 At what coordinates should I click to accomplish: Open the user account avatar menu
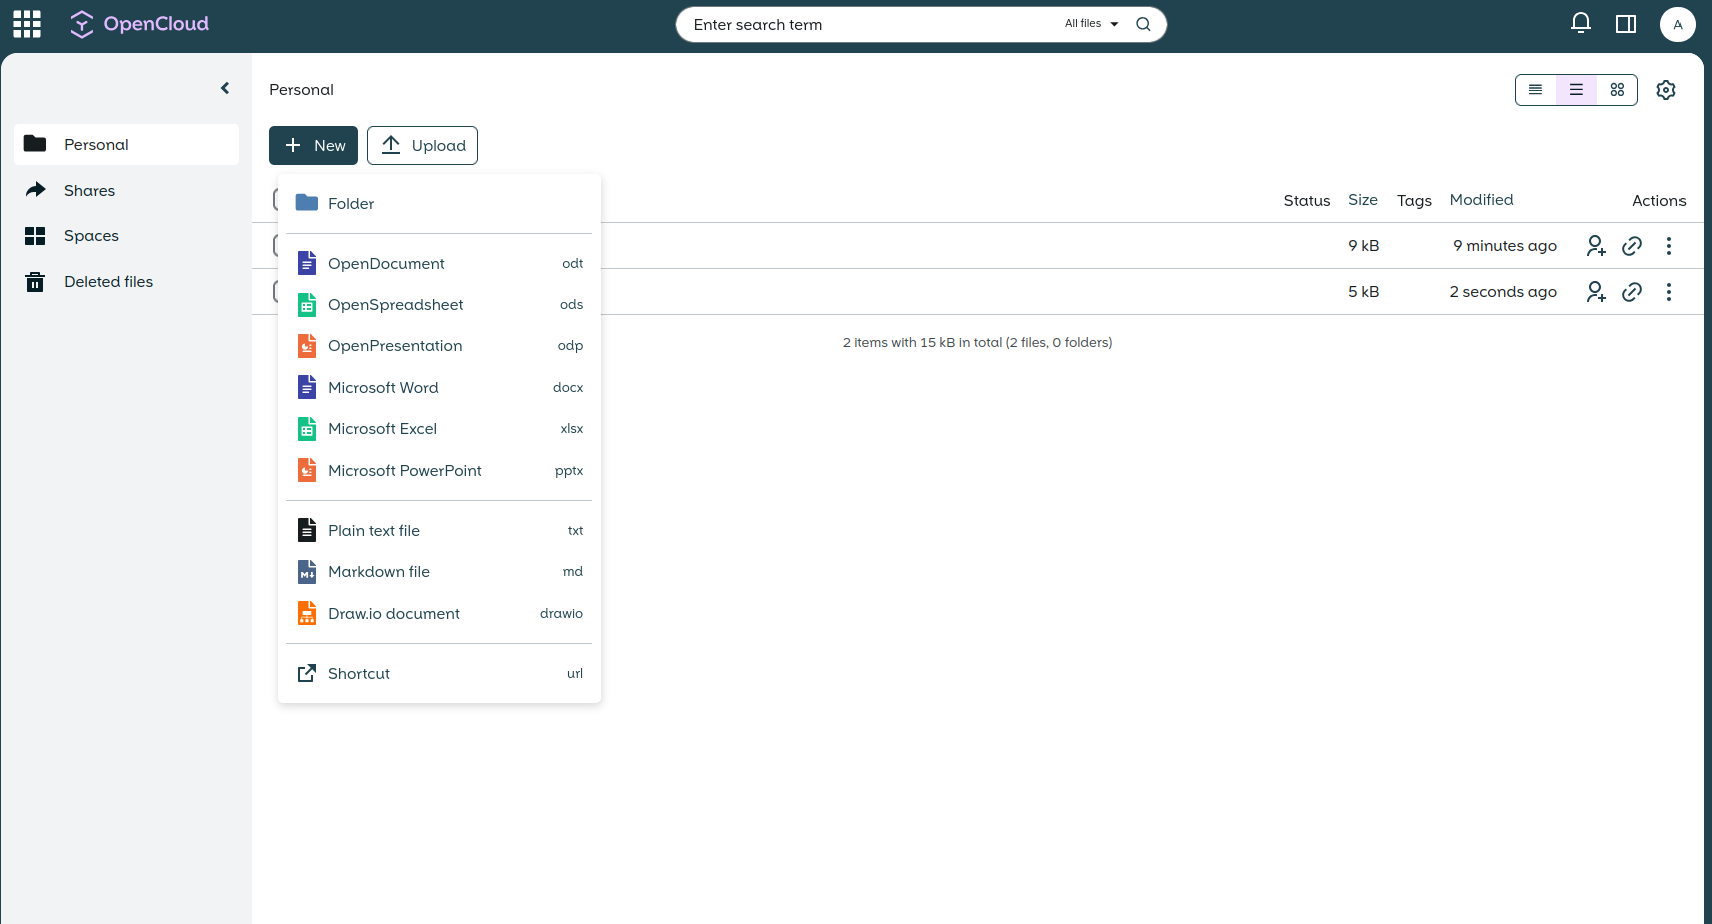[x=1678, y=24]
